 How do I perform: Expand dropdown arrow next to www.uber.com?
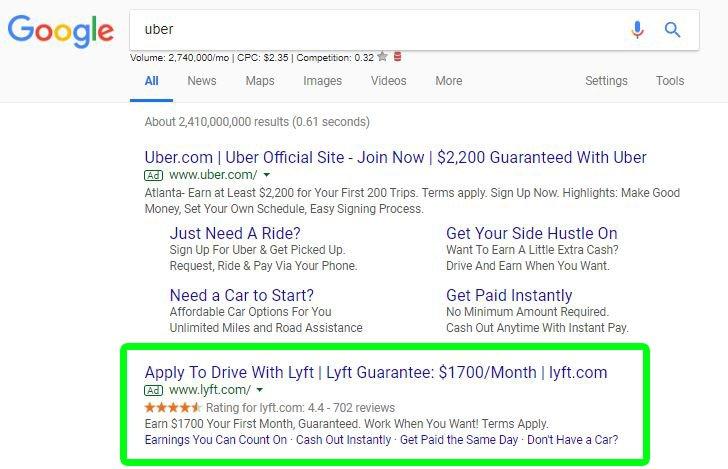click(266, 175)
